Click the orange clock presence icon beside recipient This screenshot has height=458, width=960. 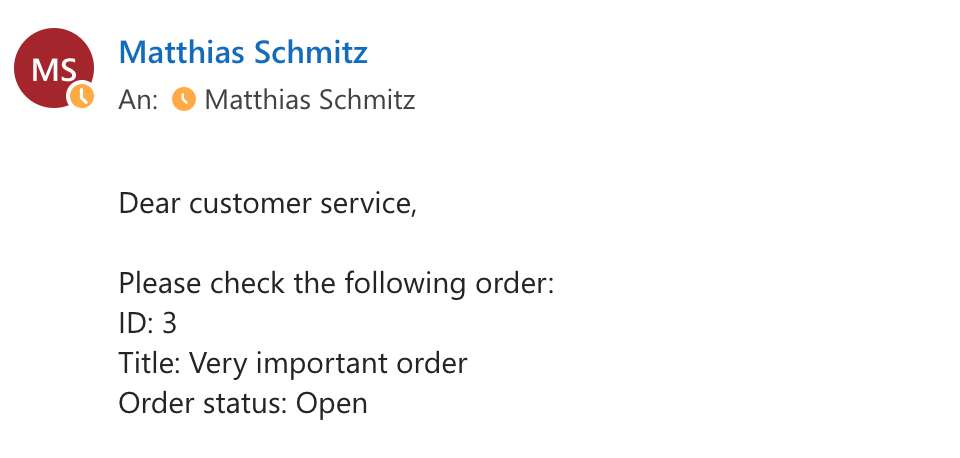pos(184,99)
